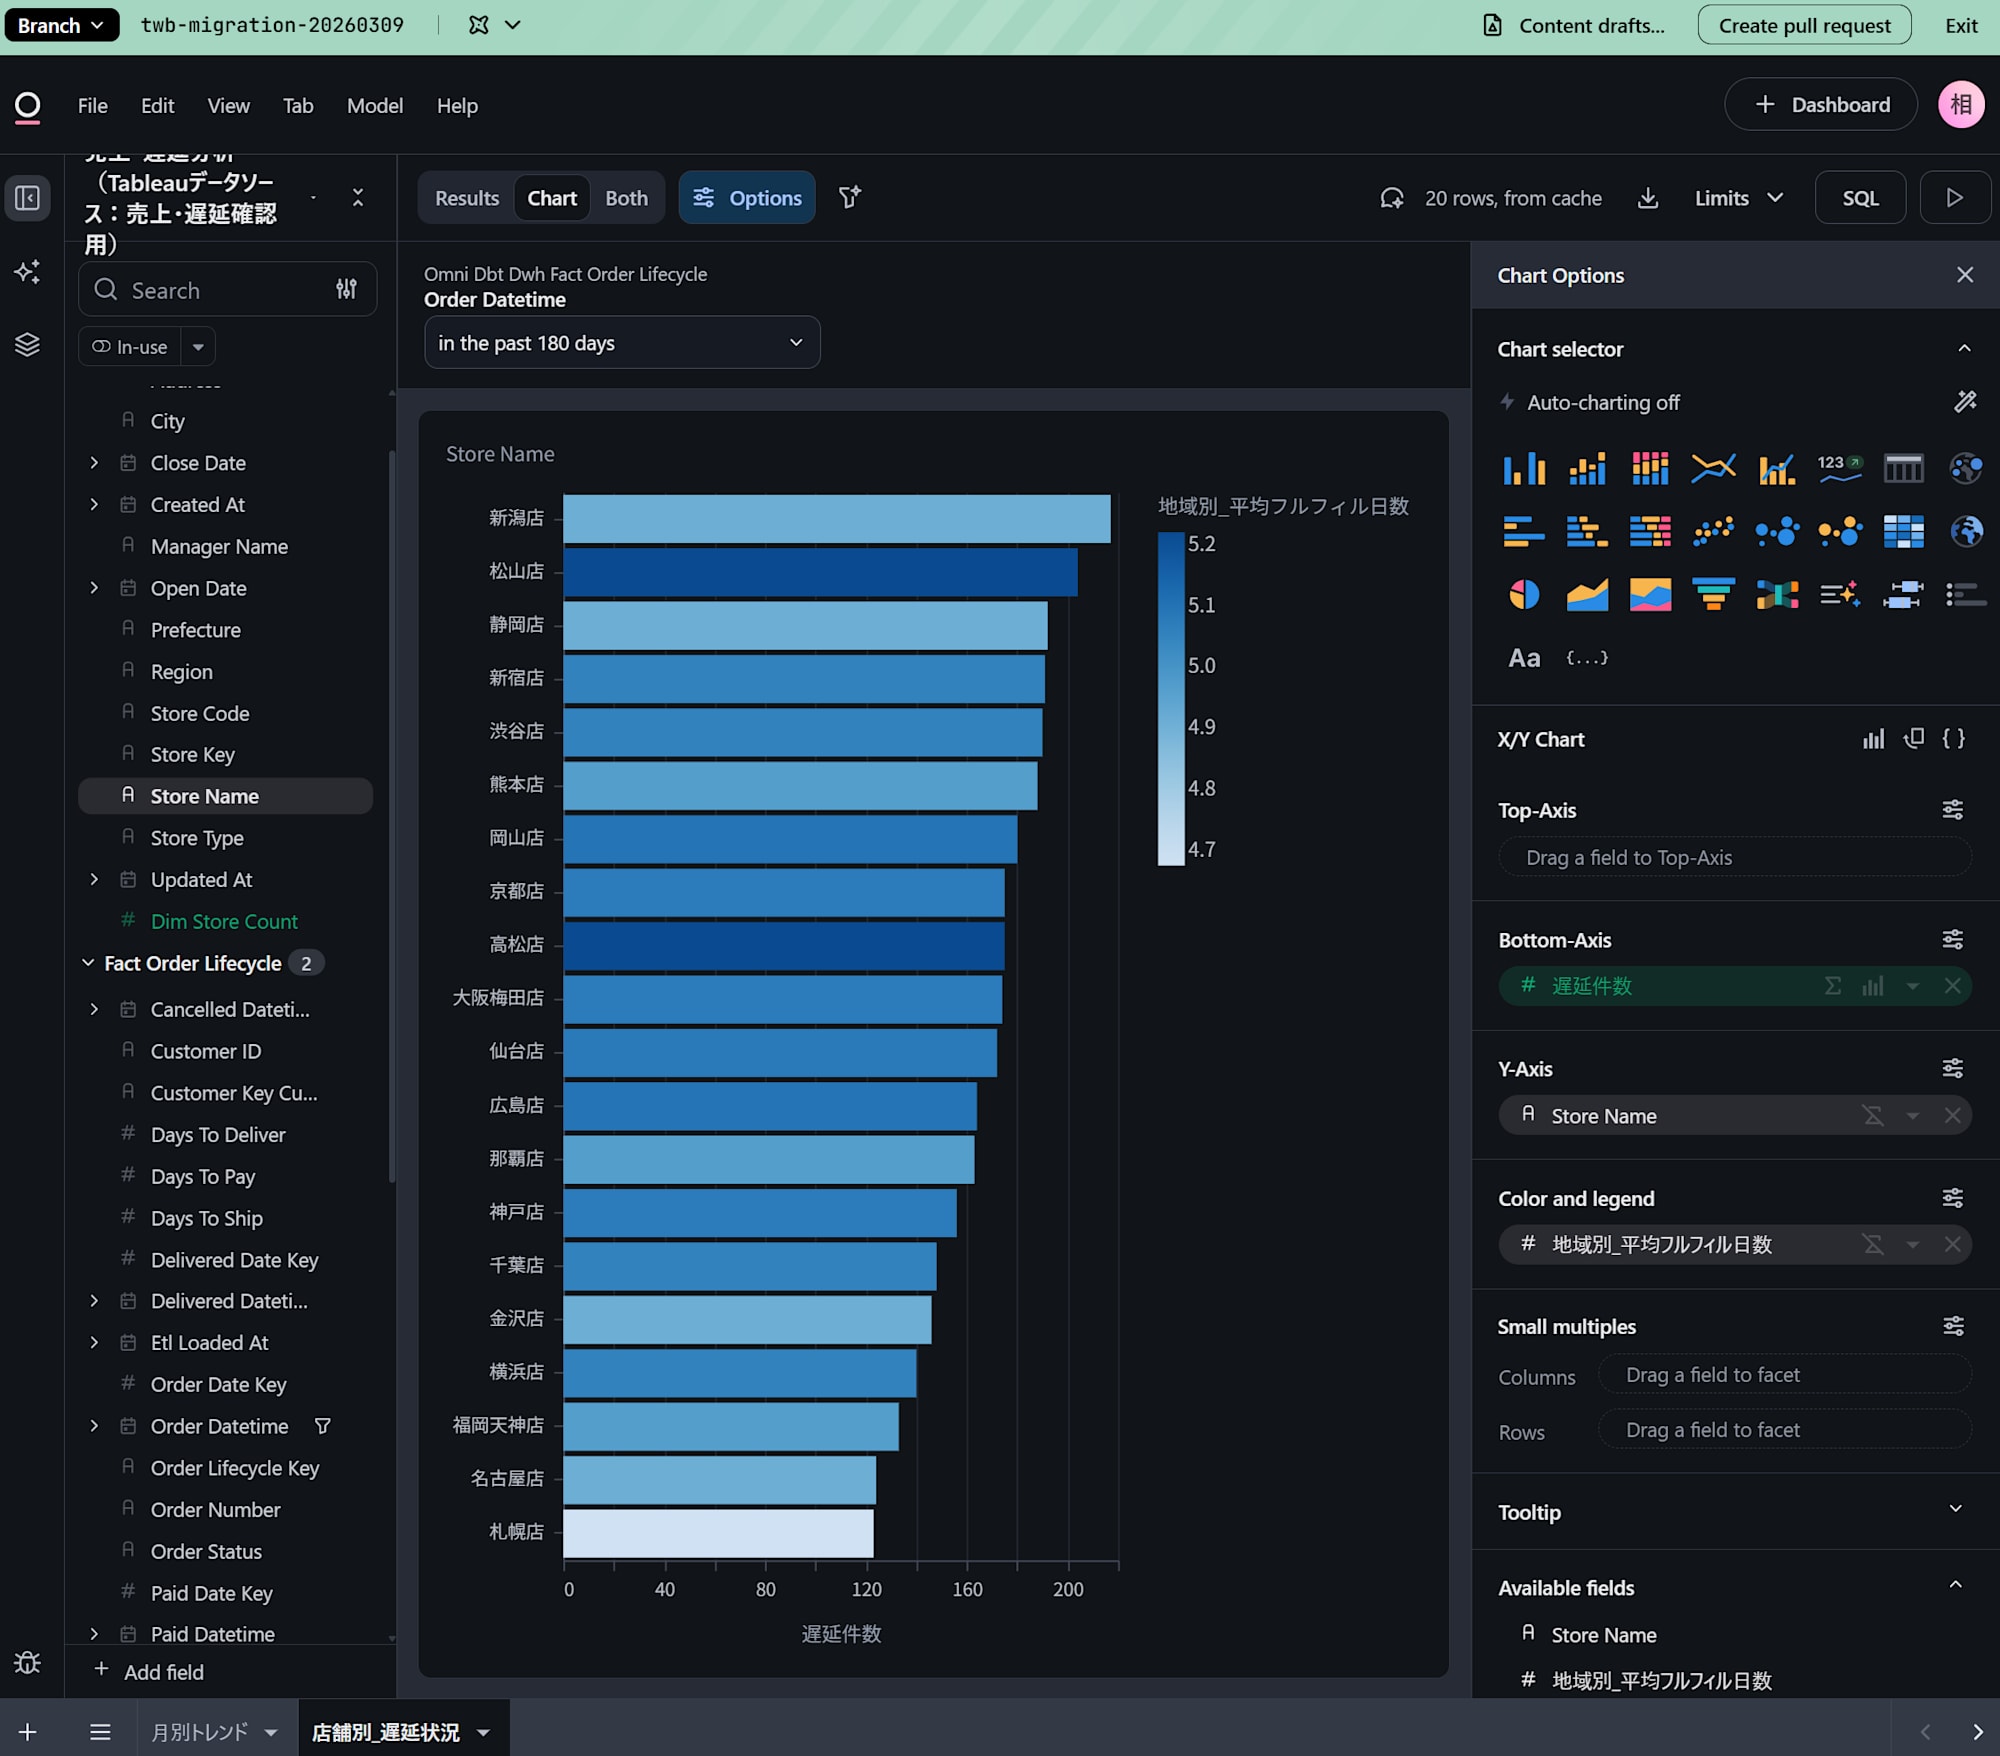Toggle the left sidebar panel icon

27,198
